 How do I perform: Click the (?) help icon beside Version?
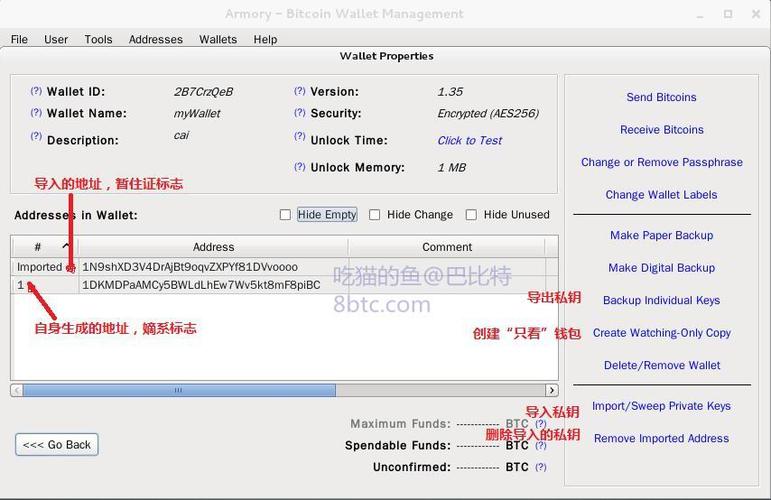pyautogui.click(x=299, y=91)
